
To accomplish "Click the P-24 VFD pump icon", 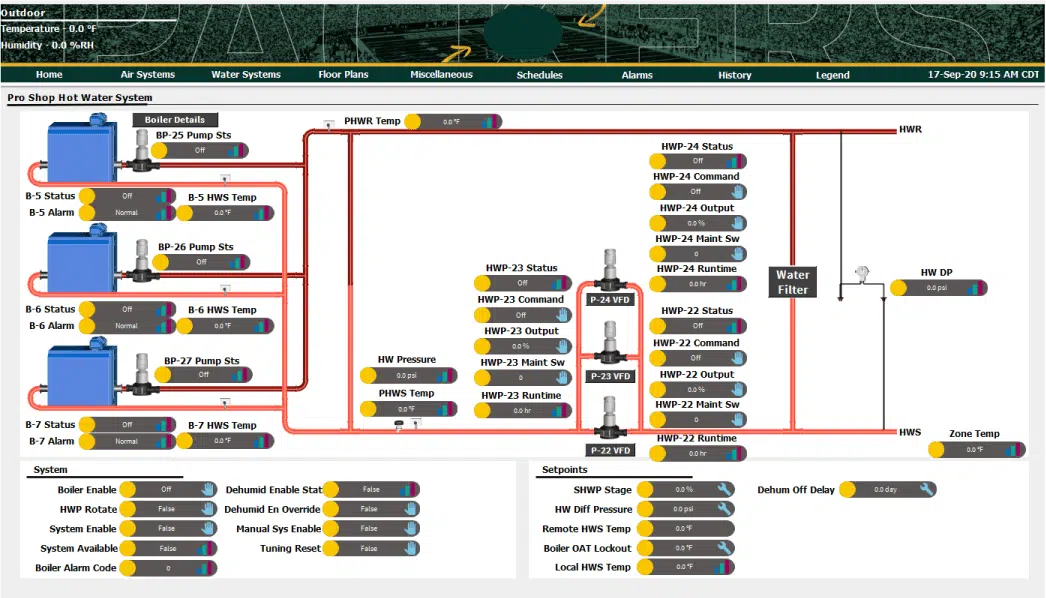I will point(610,270).
